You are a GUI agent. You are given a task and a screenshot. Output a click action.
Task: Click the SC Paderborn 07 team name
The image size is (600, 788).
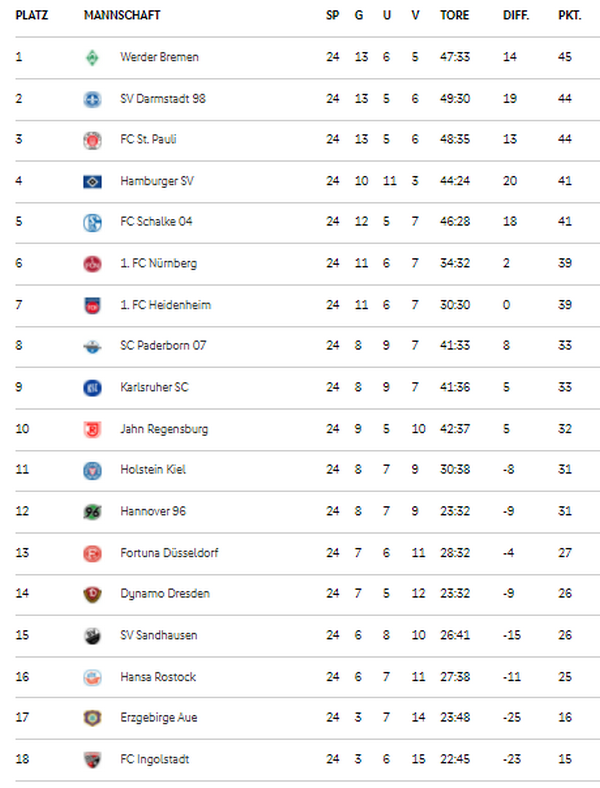tap(163, 346)
